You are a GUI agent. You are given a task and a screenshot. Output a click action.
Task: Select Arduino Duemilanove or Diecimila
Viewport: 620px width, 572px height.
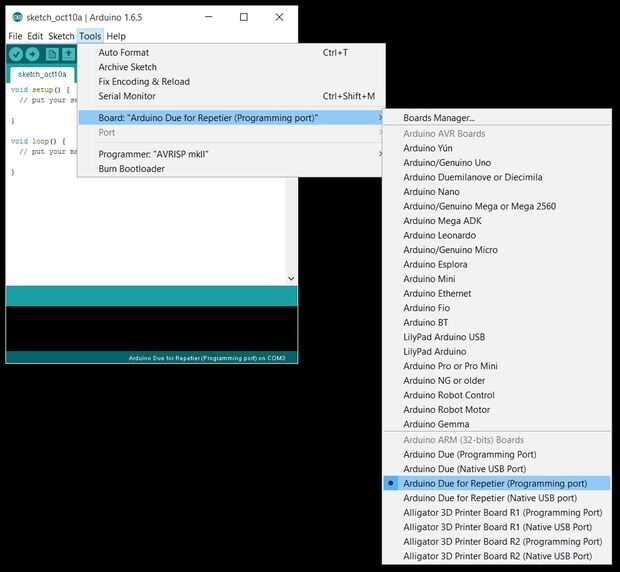point(497,177)
